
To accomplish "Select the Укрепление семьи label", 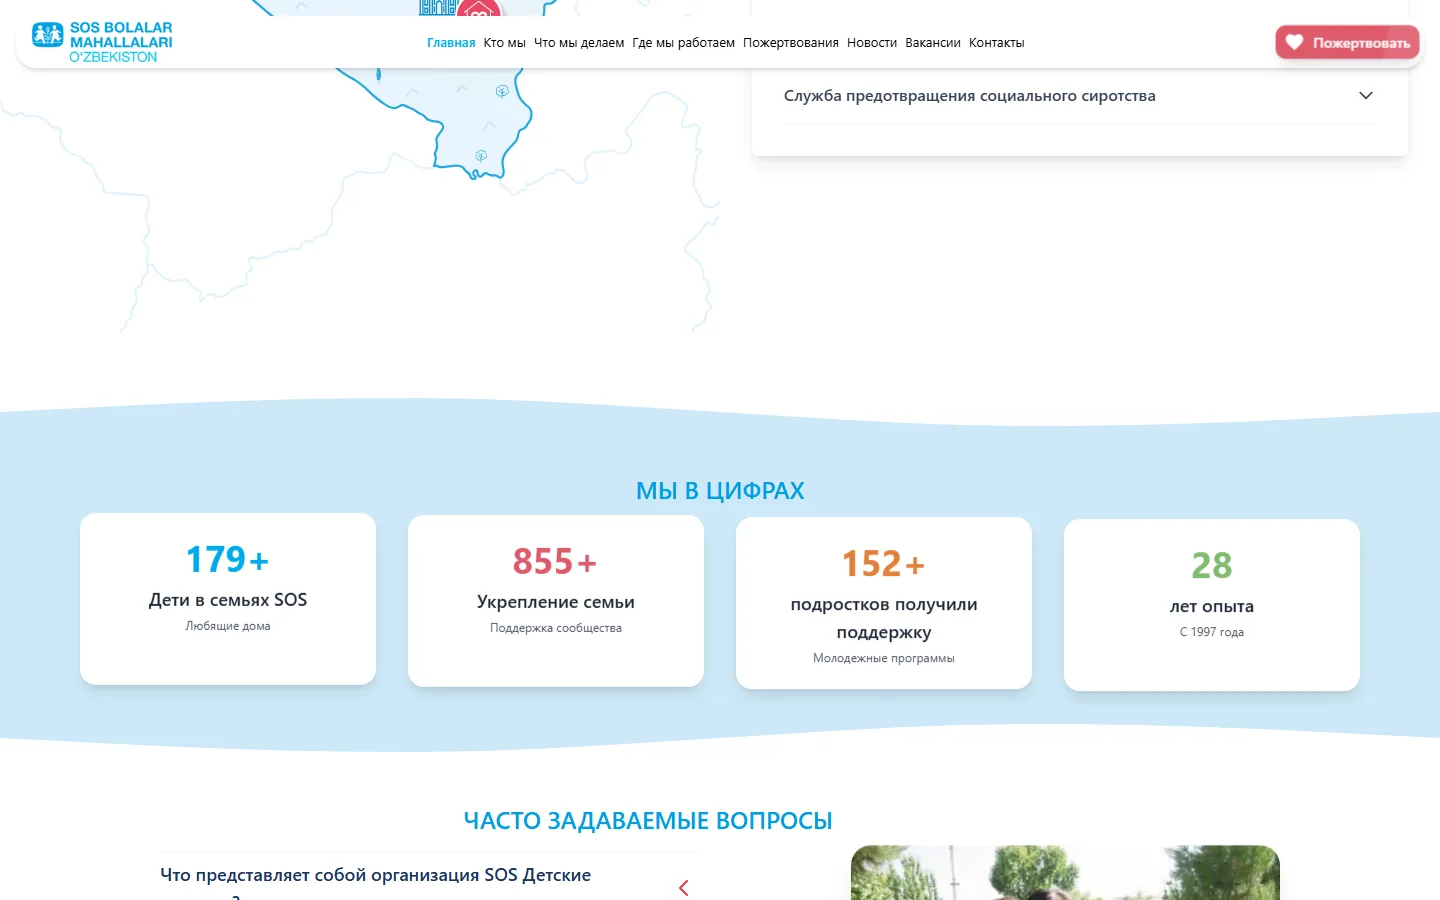I will point(556,602).
